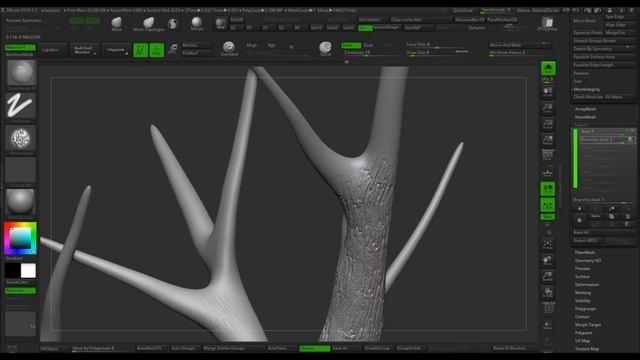
Task: Click the Zoom3D icon
Action: [x=548, y=276]
